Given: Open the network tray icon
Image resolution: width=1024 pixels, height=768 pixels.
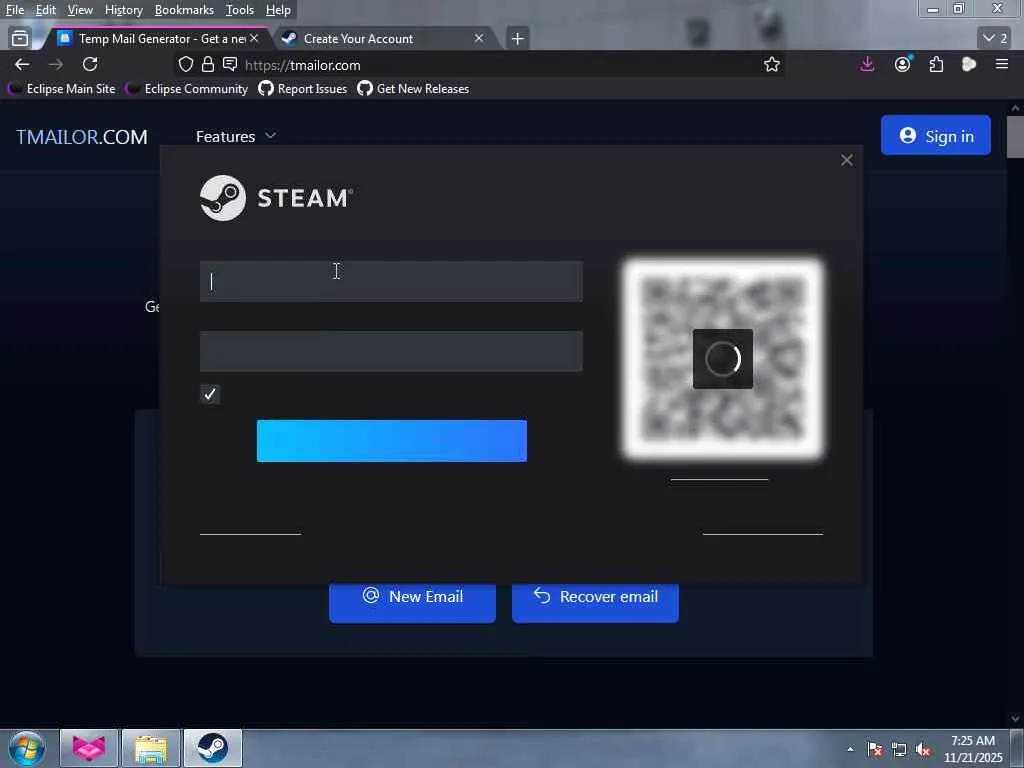Looking at the screenshot, I should [x=899, y=750].
